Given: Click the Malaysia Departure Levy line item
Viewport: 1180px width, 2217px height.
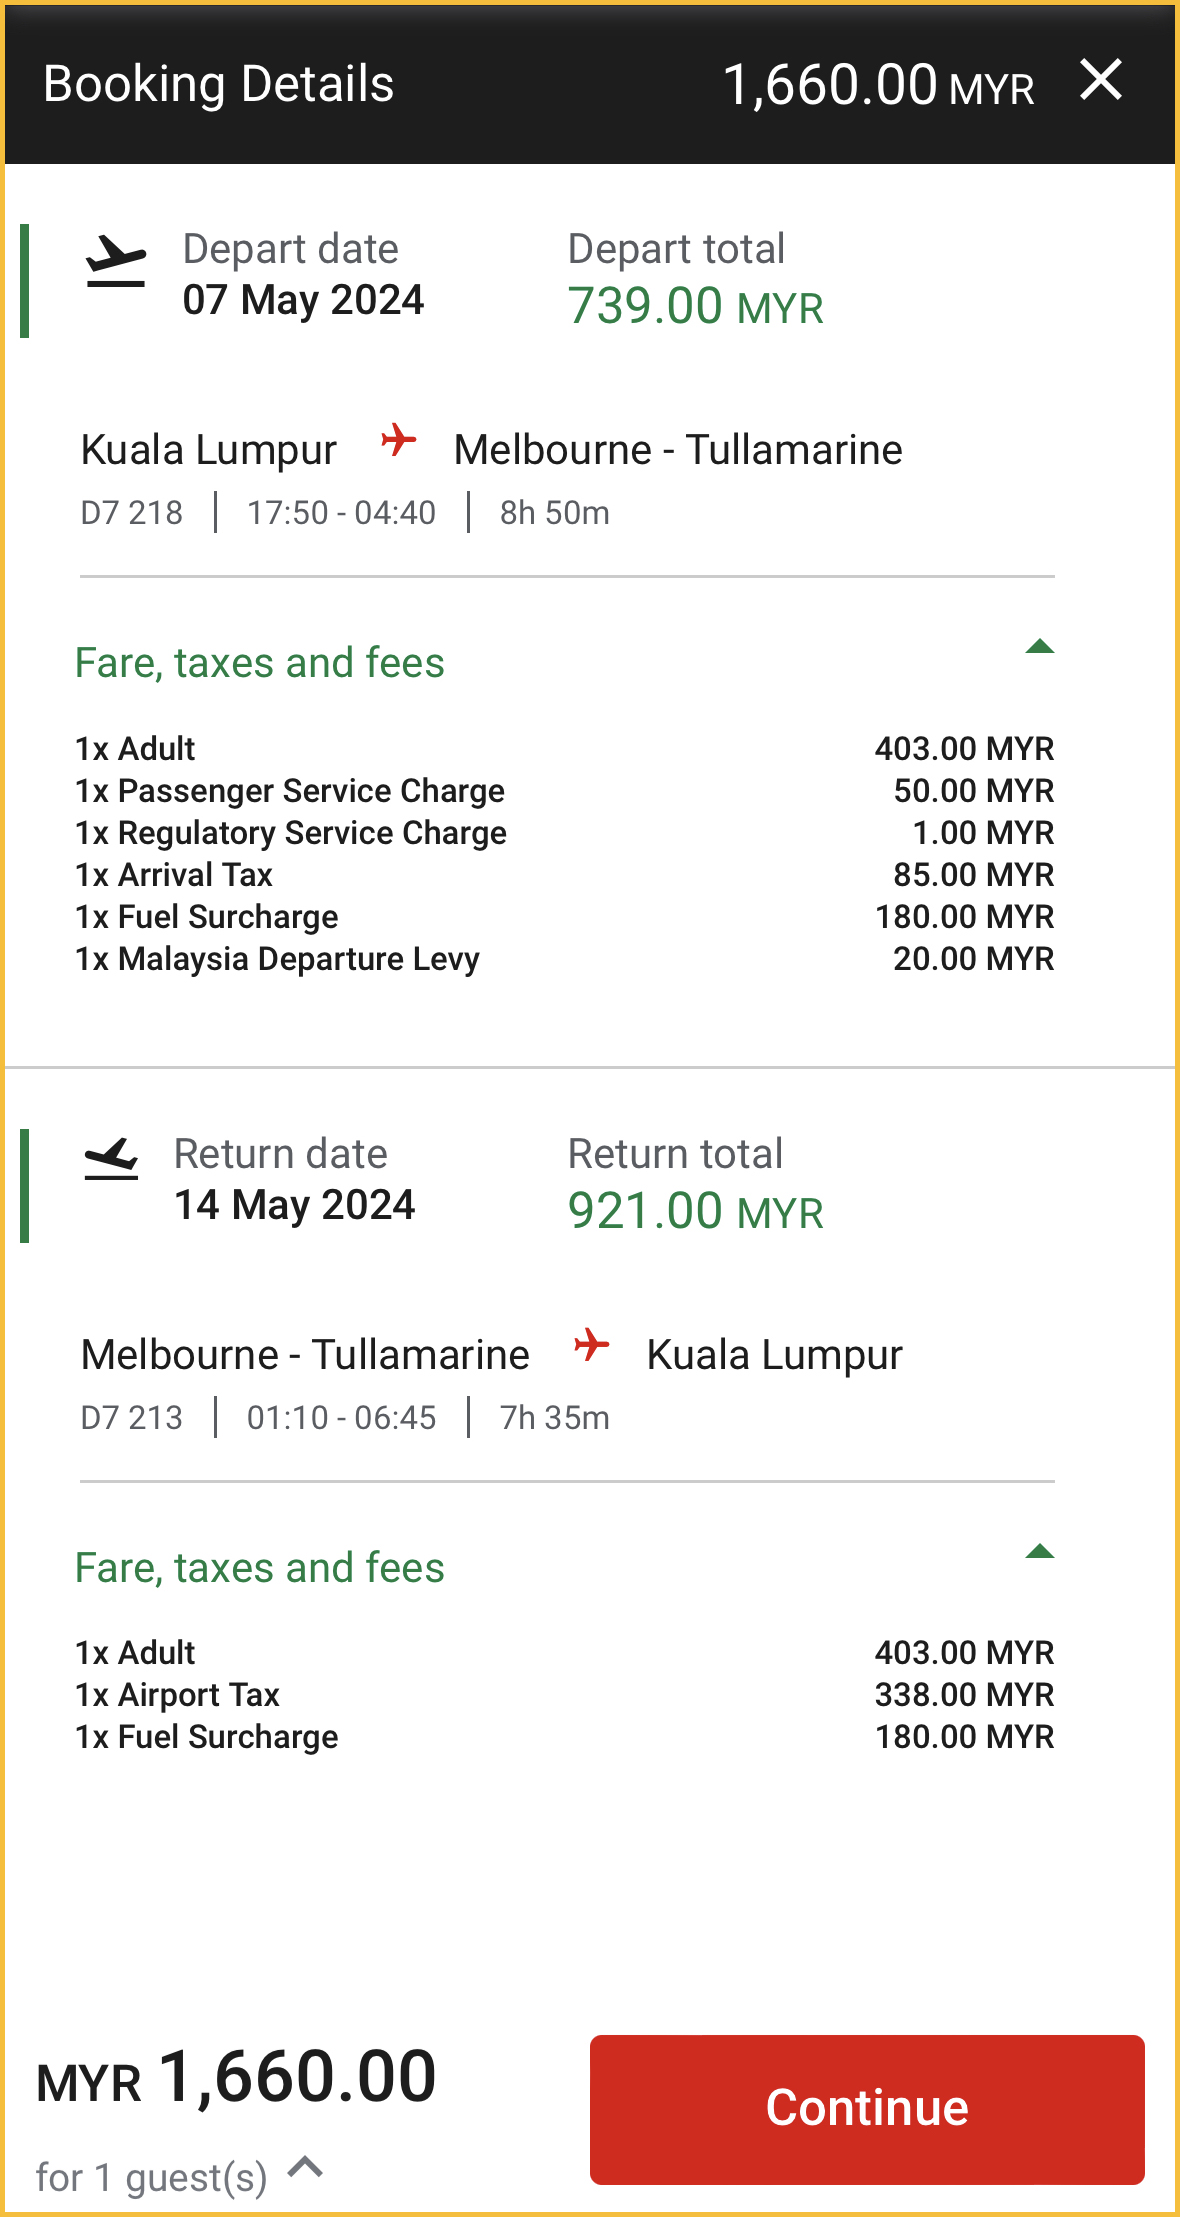Looking at the screenshot, I should click(278, 959).
